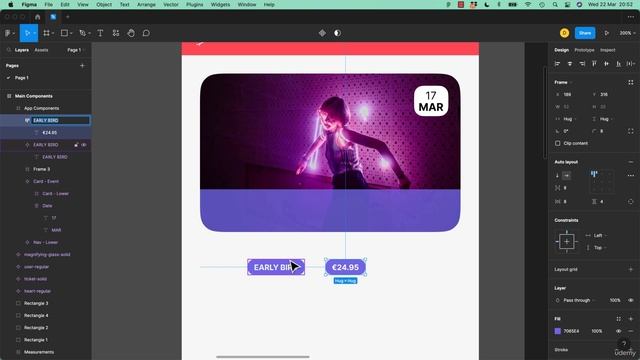Click the Share button
The image size is (640, 360).
click(585, 33)
